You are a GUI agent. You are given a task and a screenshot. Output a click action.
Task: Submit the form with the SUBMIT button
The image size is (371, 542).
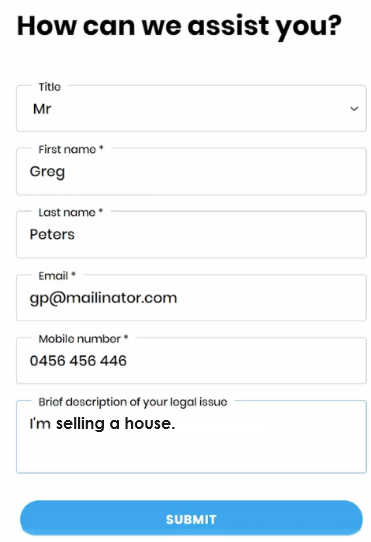tap(191, 519)
